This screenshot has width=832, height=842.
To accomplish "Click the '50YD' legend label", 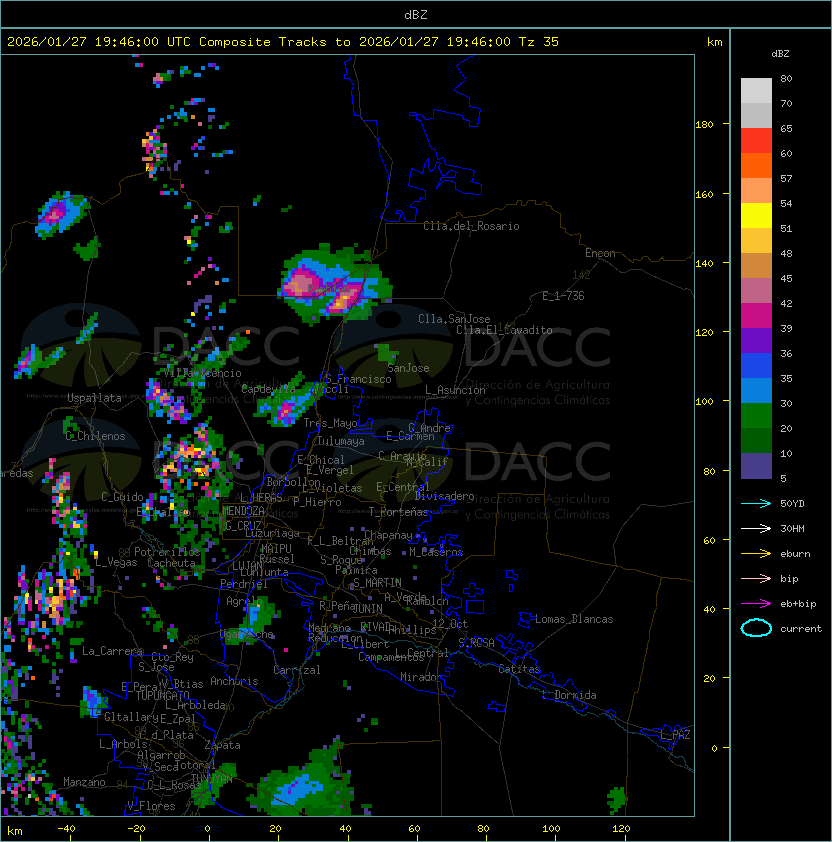I will tap(792, 503).
